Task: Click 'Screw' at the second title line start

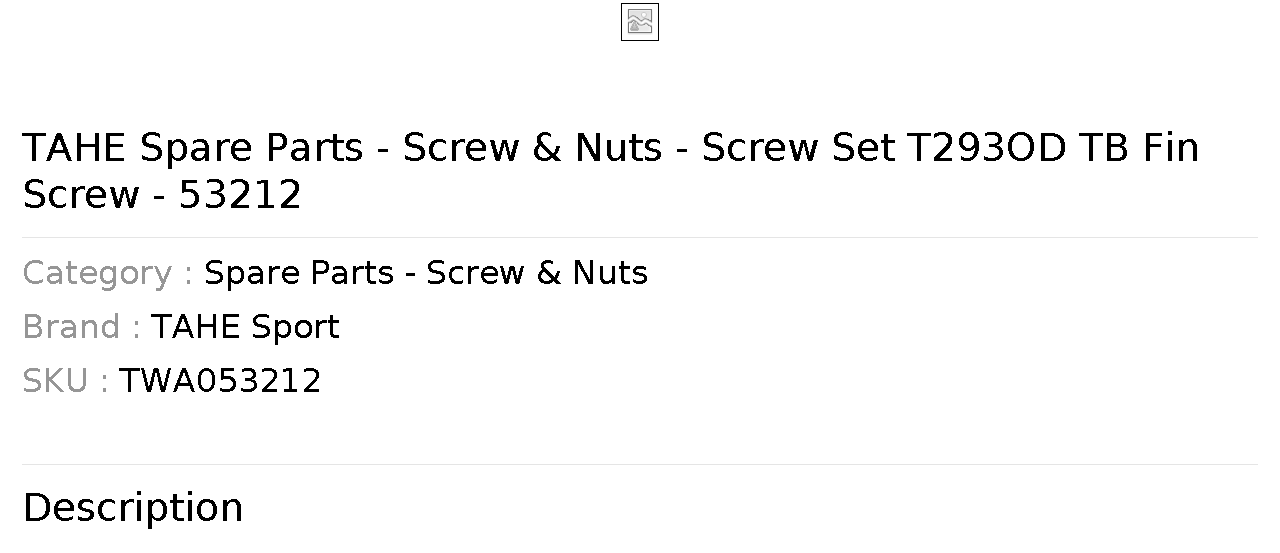Action: (81, 195)
